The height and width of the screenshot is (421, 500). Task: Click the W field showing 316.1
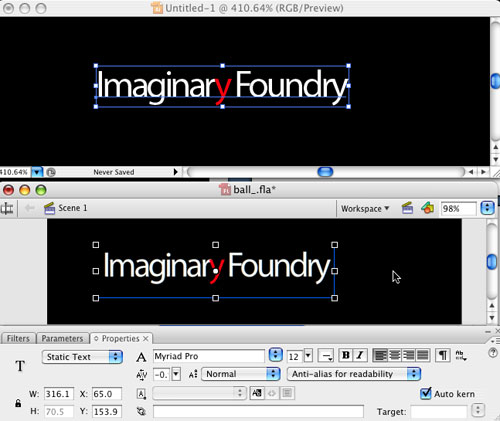pyautogui.click(x=59, y=394)
